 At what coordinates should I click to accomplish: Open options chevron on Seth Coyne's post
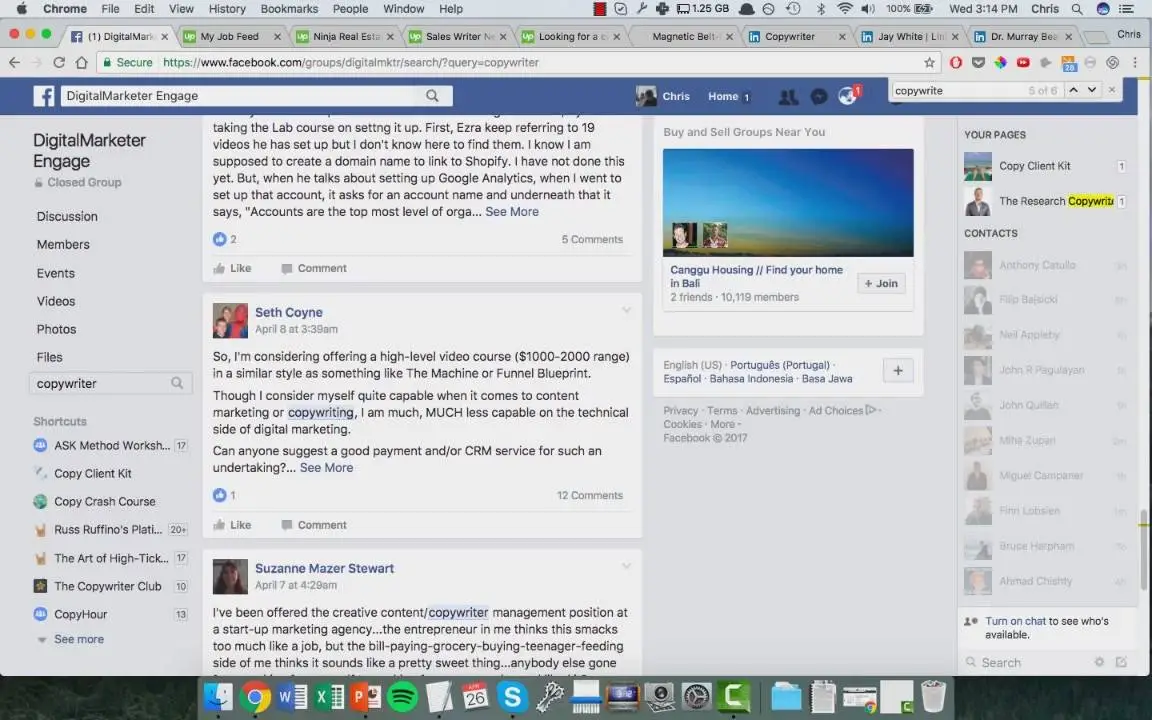click(626, 310)
